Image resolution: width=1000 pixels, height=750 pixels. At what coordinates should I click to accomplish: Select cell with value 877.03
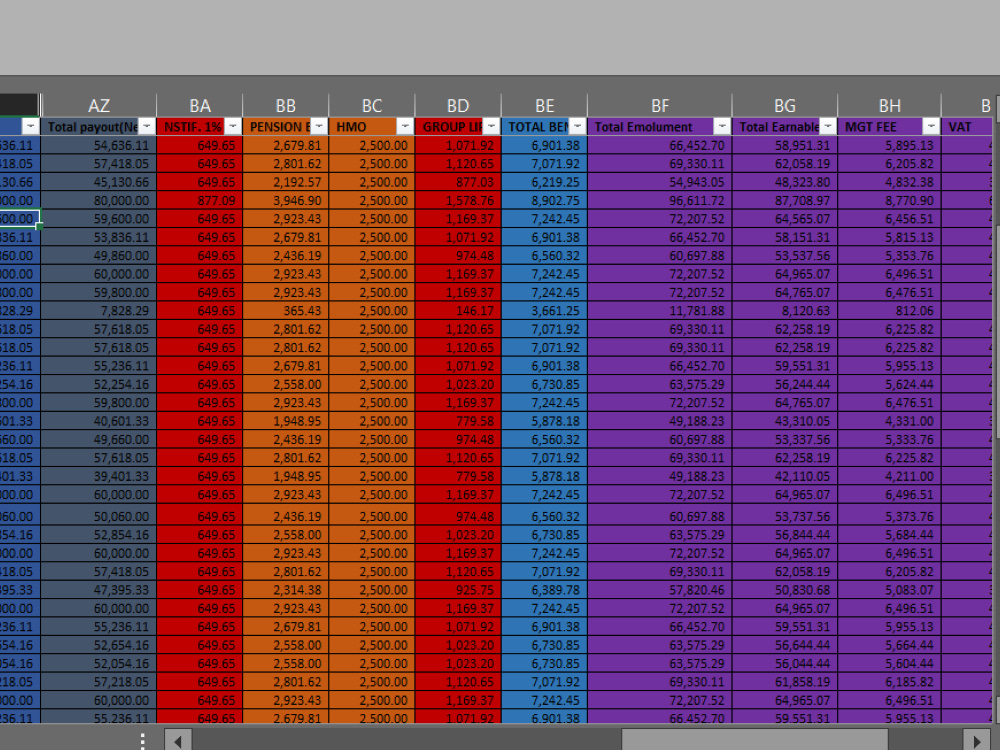[458, 182]
